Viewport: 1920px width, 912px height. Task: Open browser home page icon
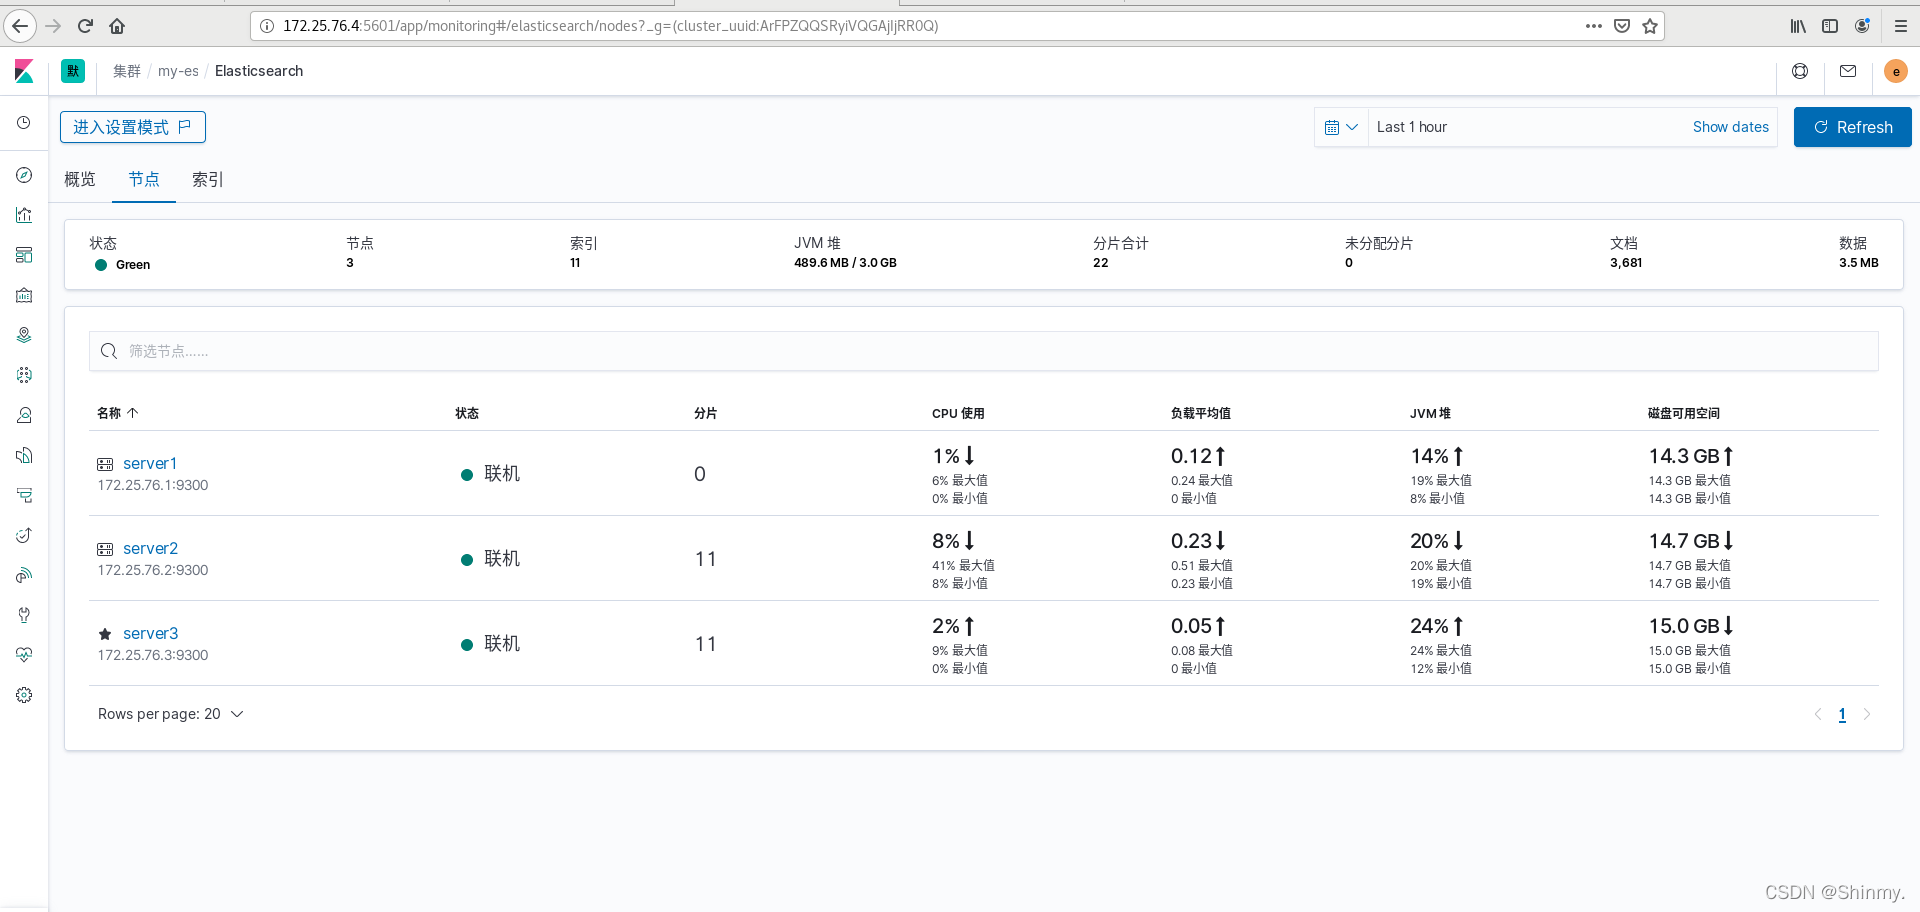117,26
